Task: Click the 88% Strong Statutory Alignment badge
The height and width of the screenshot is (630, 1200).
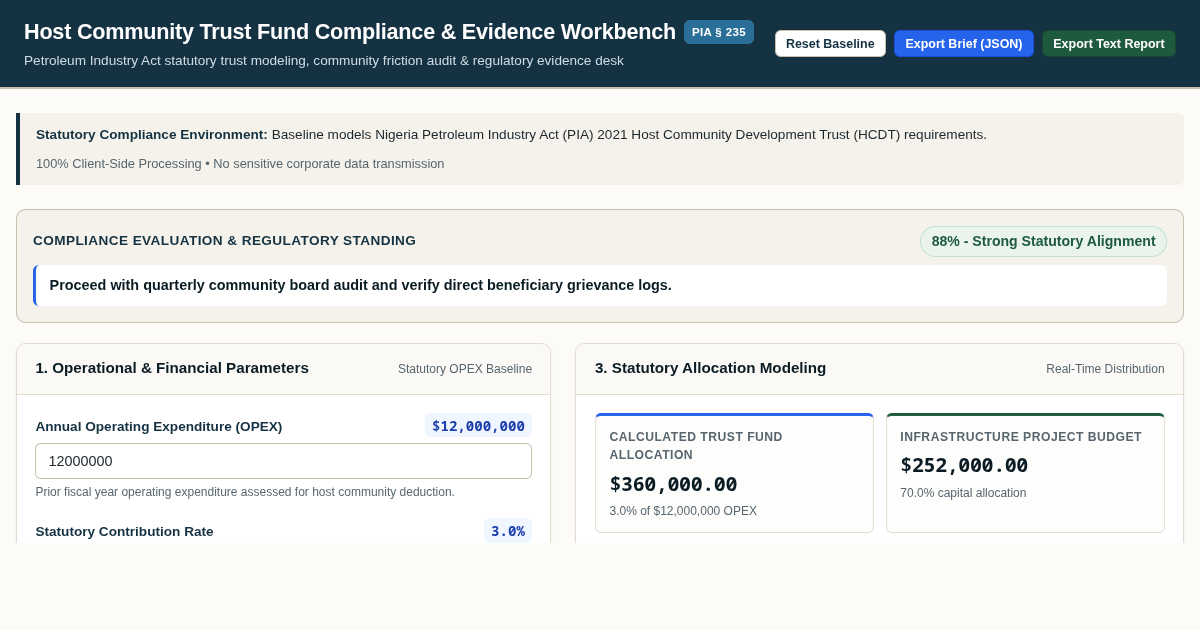Action: [x=1043, y=241]
